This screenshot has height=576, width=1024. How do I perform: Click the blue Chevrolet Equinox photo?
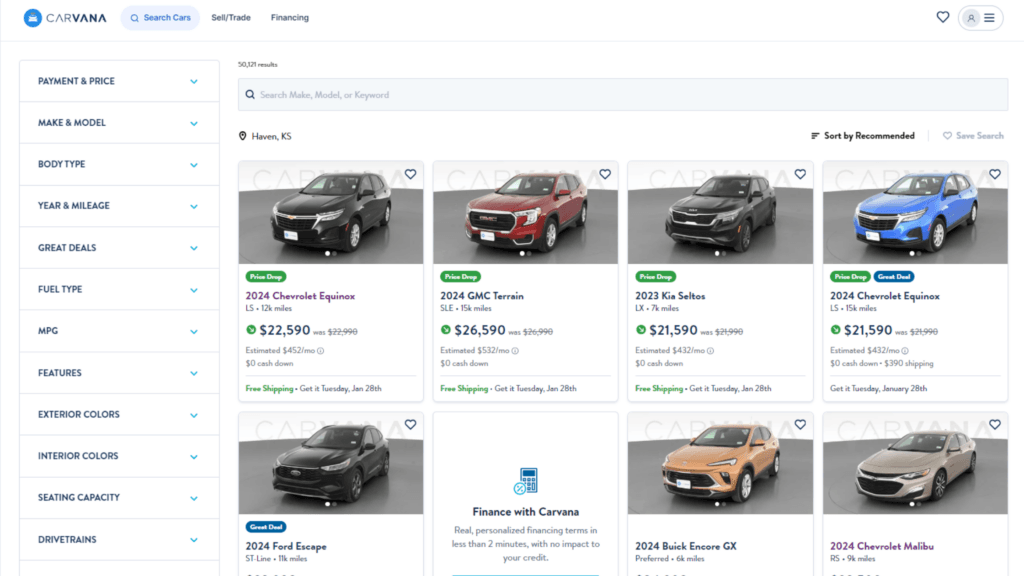click(916, 213)
